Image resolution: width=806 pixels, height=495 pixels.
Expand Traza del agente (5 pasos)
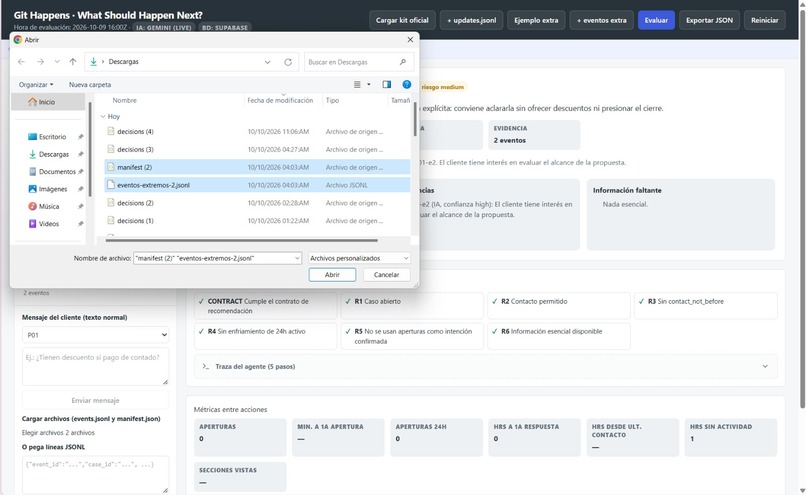[x=486, y=366]
